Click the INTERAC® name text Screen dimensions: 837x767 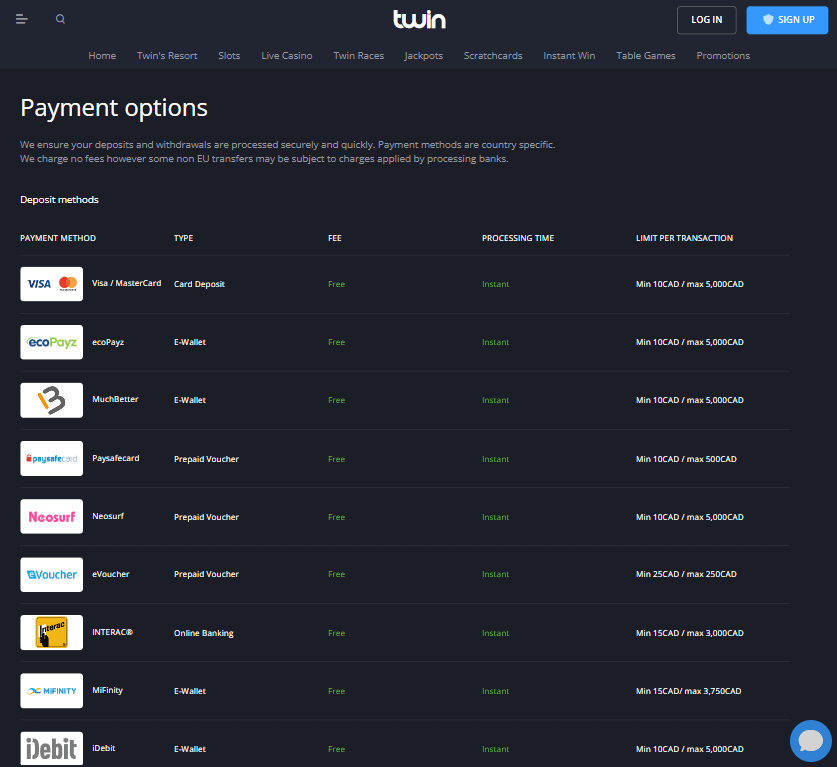[x=113, y=632]
